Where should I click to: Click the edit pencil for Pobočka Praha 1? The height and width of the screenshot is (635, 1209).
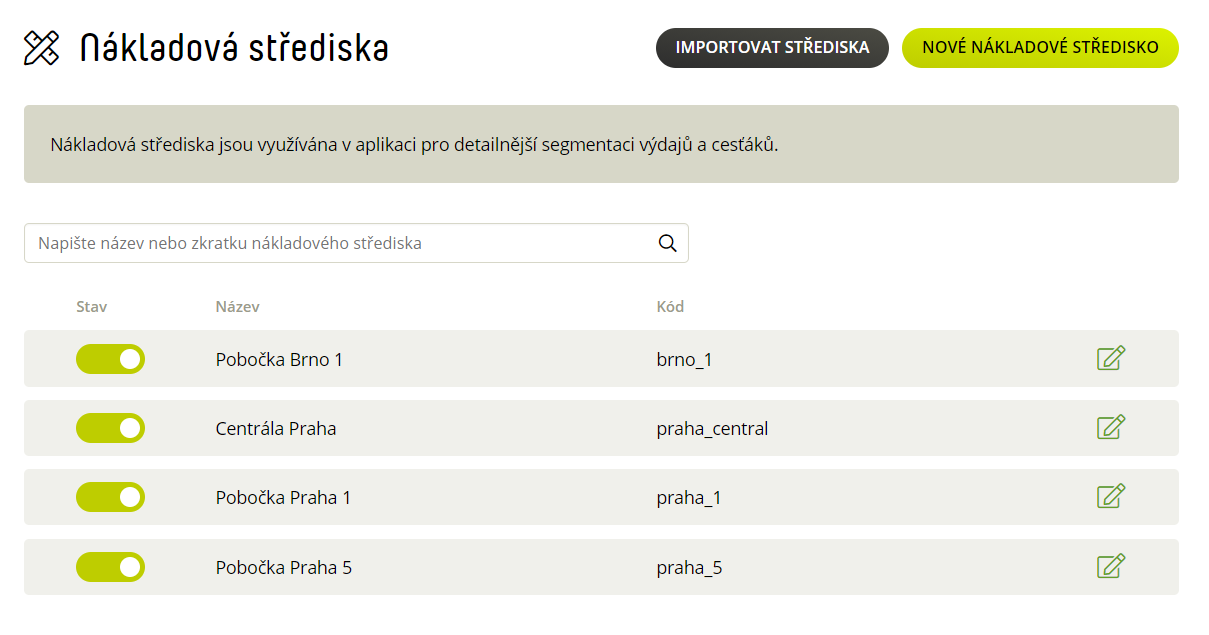pyautogui.click(x=1111, y=496)
